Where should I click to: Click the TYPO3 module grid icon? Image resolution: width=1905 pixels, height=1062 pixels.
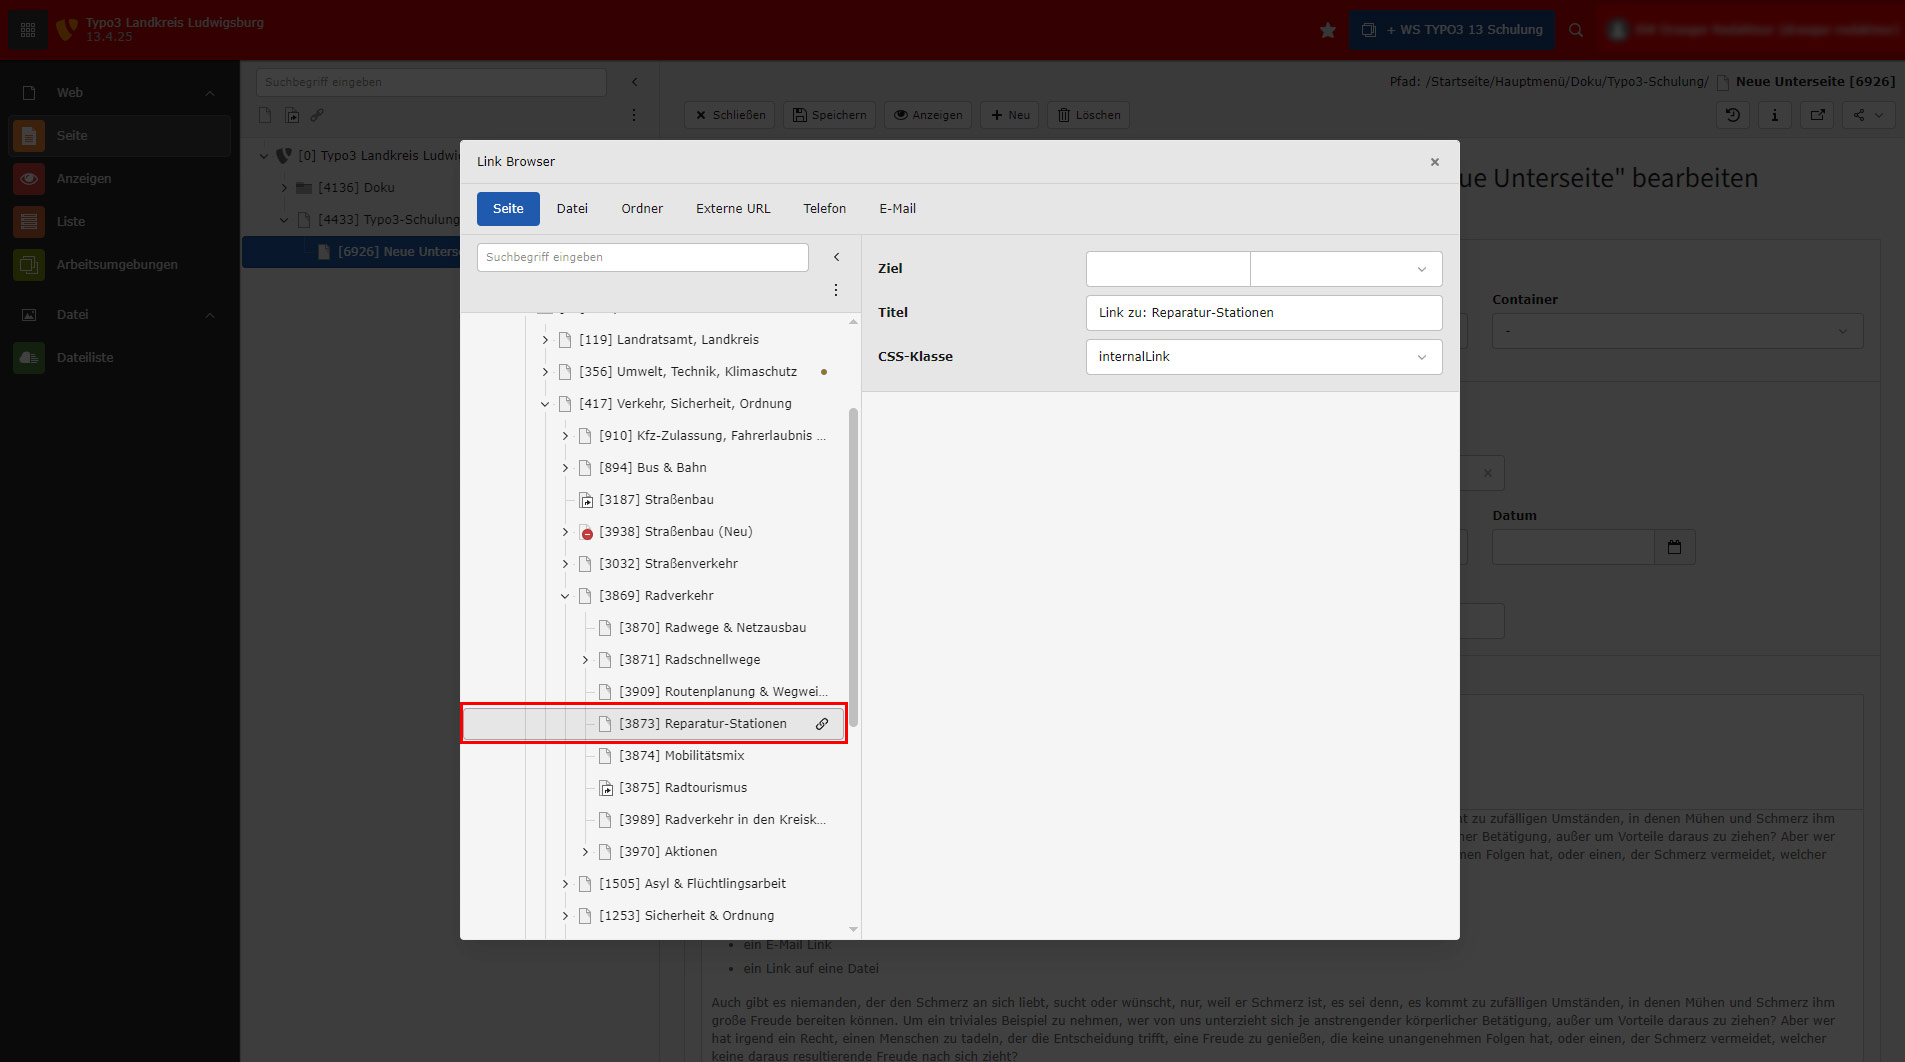coord(28,30)
